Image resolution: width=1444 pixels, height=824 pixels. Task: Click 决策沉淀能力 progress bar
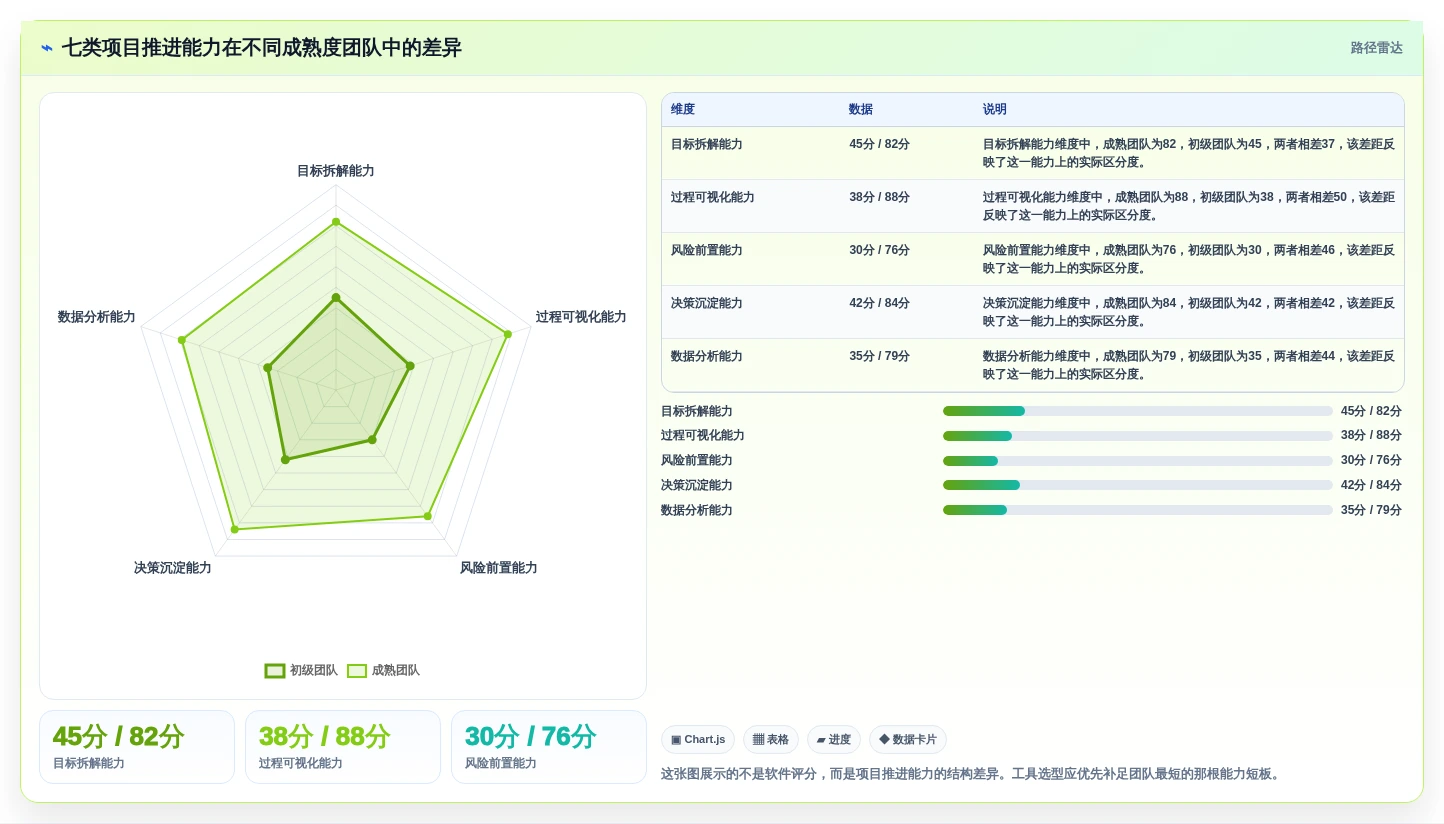pos(1138,485)
